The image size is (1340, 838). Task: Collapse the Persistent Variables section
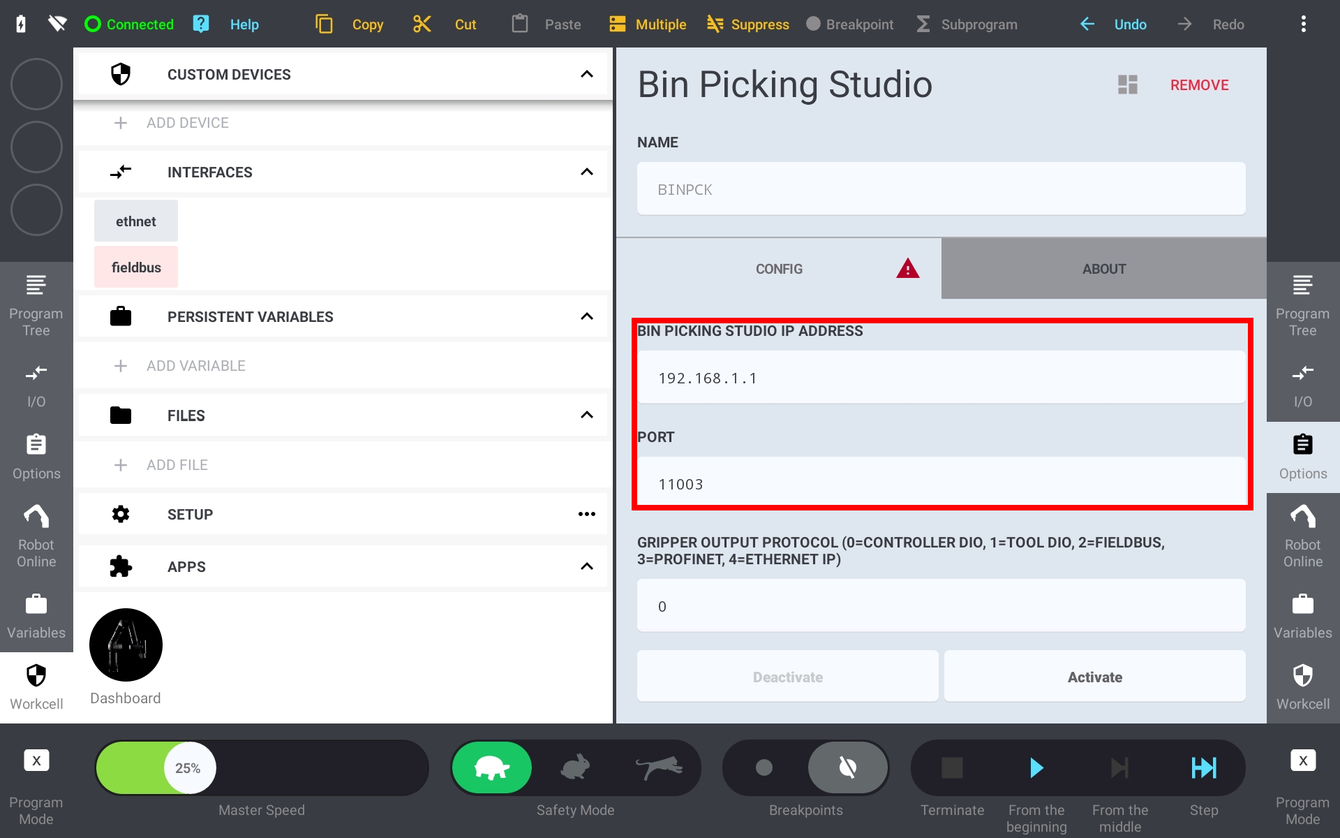pos(587,316)
